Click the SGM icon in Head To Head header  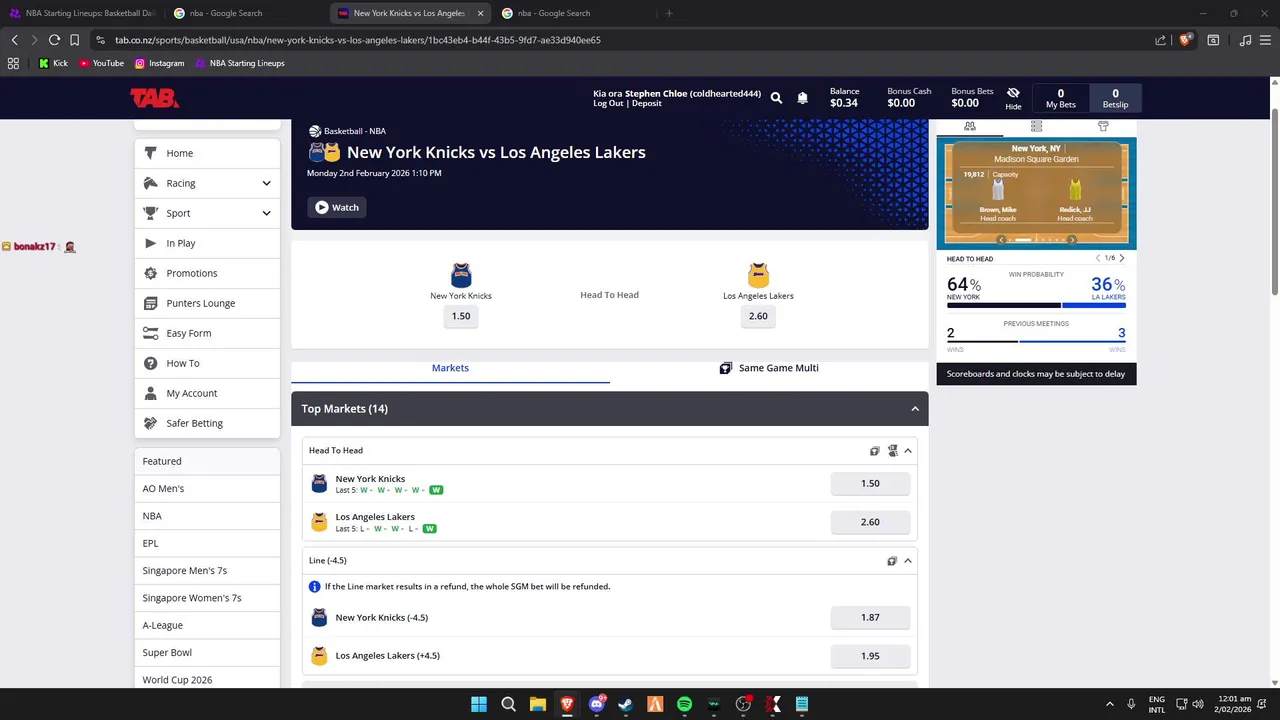pyautogui.click(x=875, y=451)
